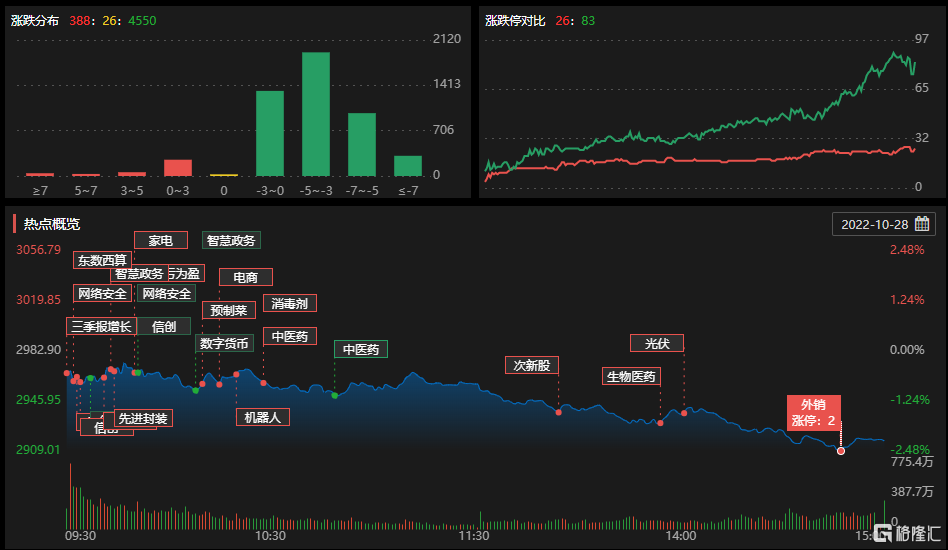This screenshot has width=948, height=550.
Task: Click the 3019.85 index value
Action: pyautogui.click(x=39, y=300)
